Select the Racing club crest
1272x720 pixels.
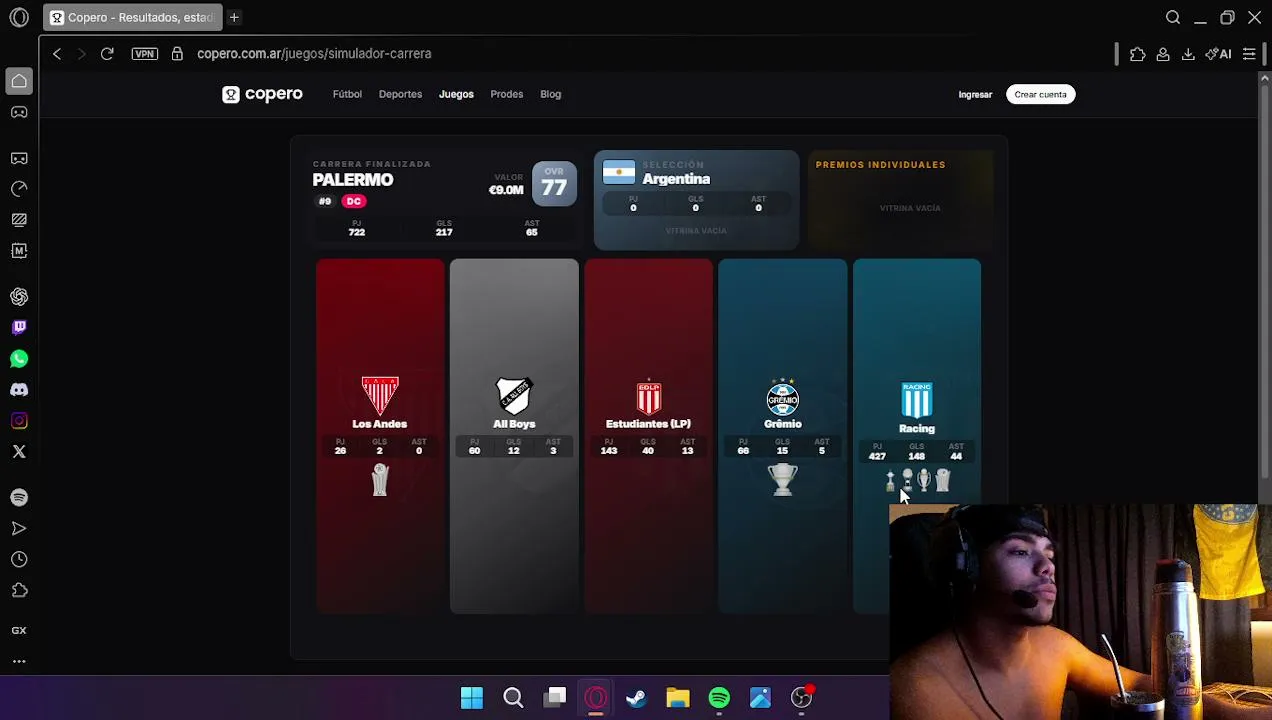click(917, 400)
